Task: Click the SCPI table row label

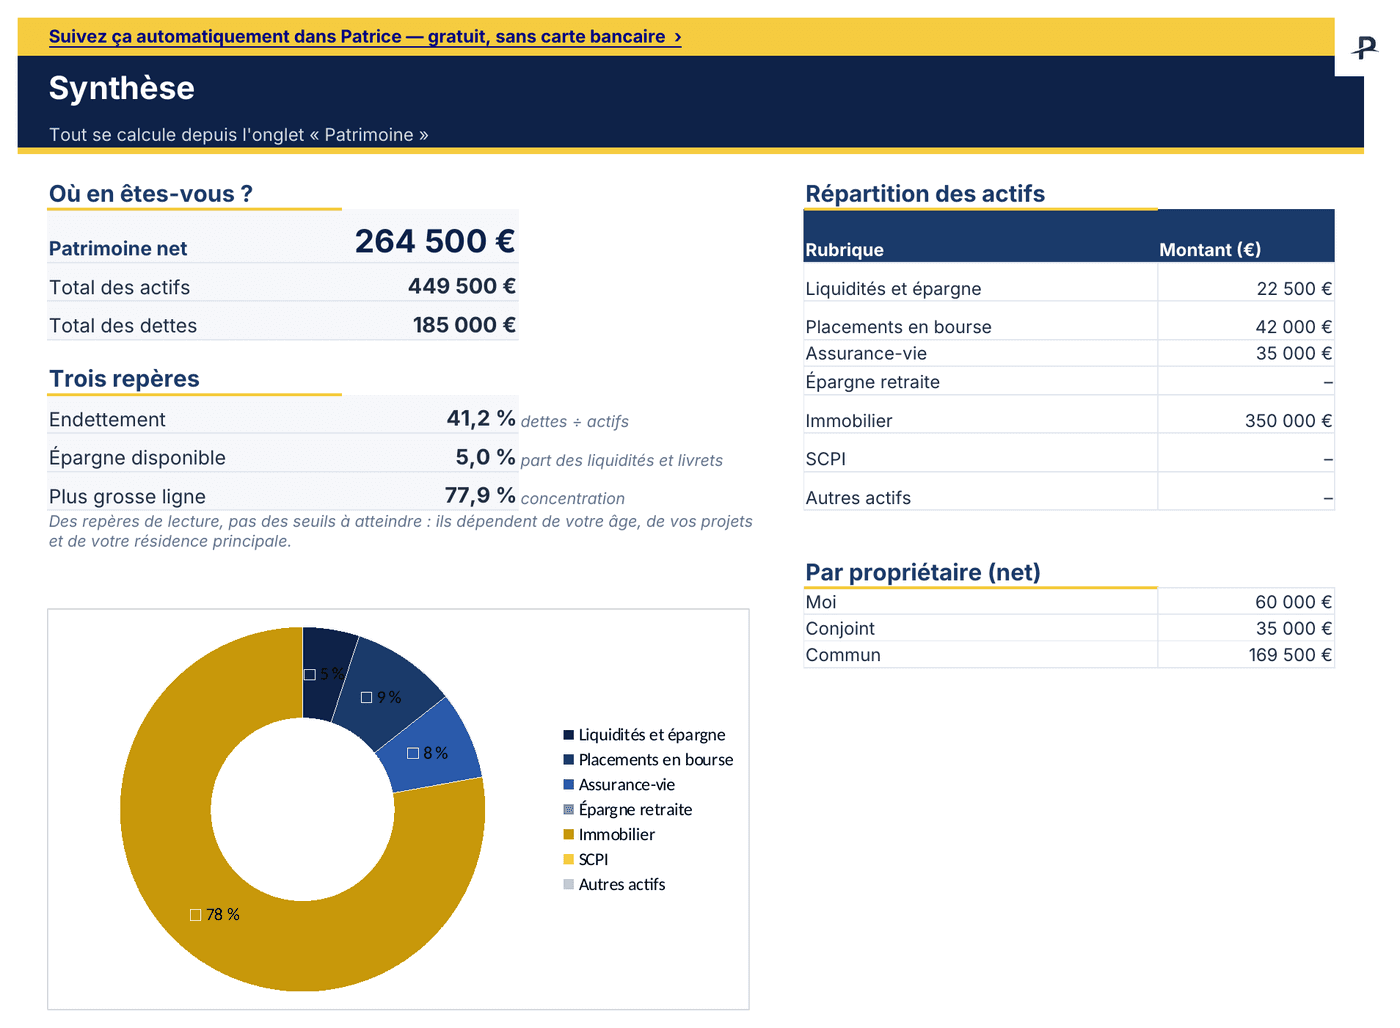Action: (826, 459)
